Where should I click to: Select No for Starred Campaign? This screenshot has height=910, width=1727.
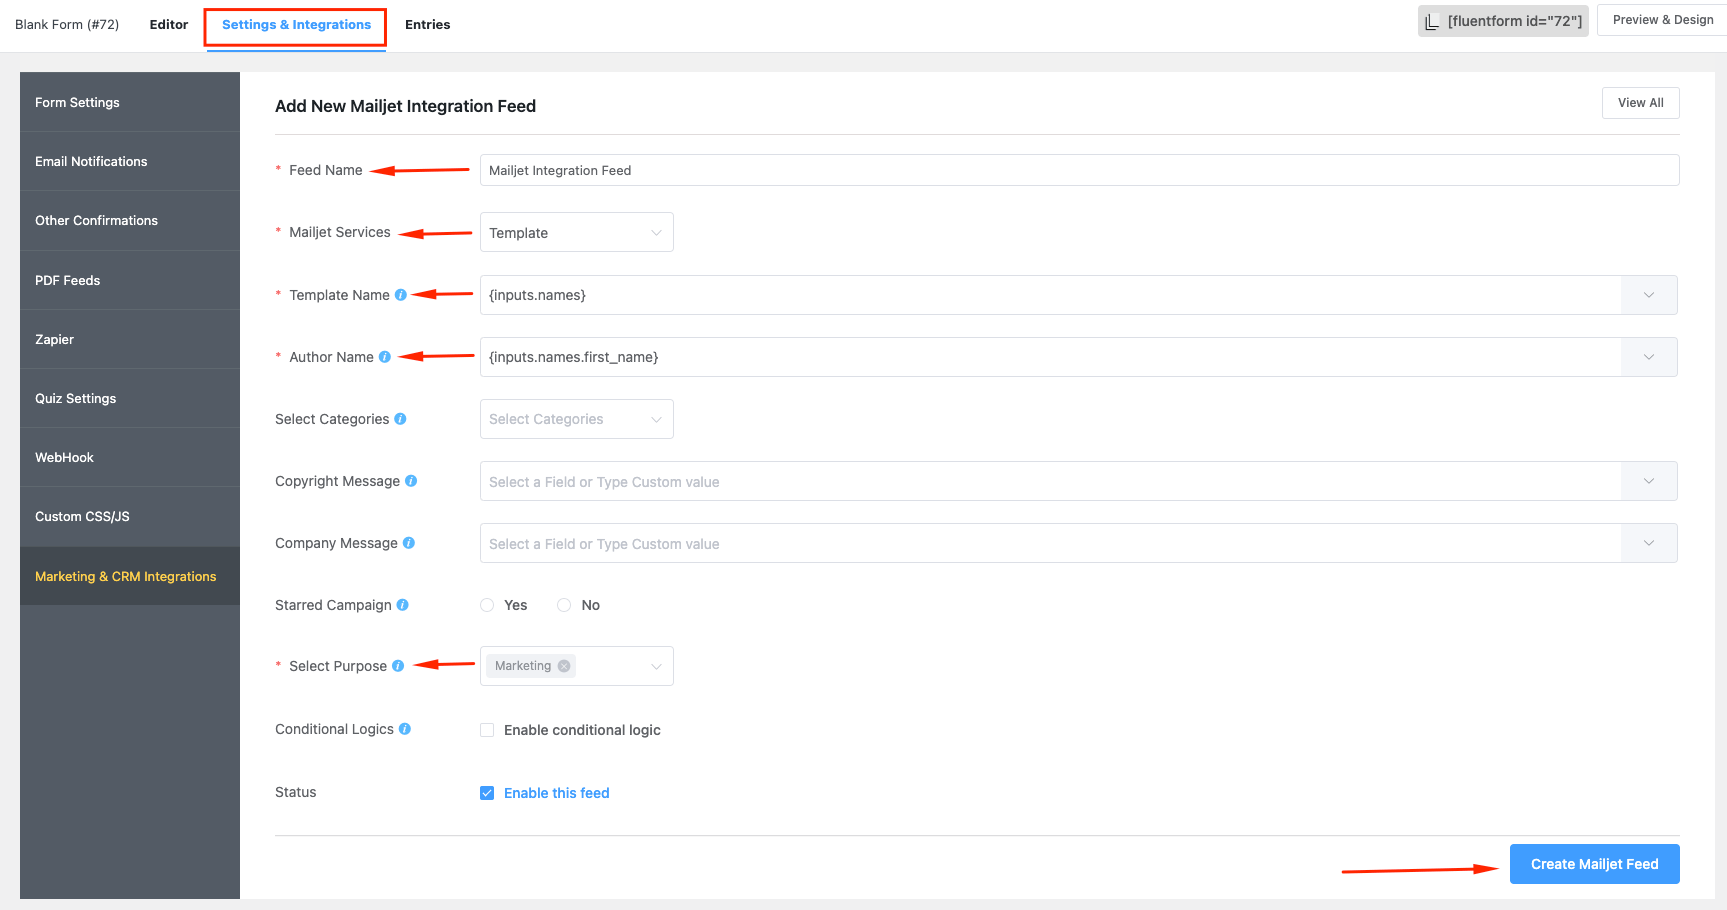(564, 605)
